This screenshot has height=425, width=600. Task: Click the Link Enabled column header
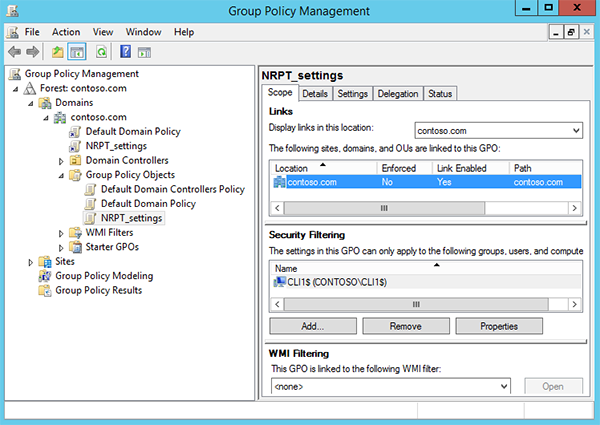pos(471,168)
